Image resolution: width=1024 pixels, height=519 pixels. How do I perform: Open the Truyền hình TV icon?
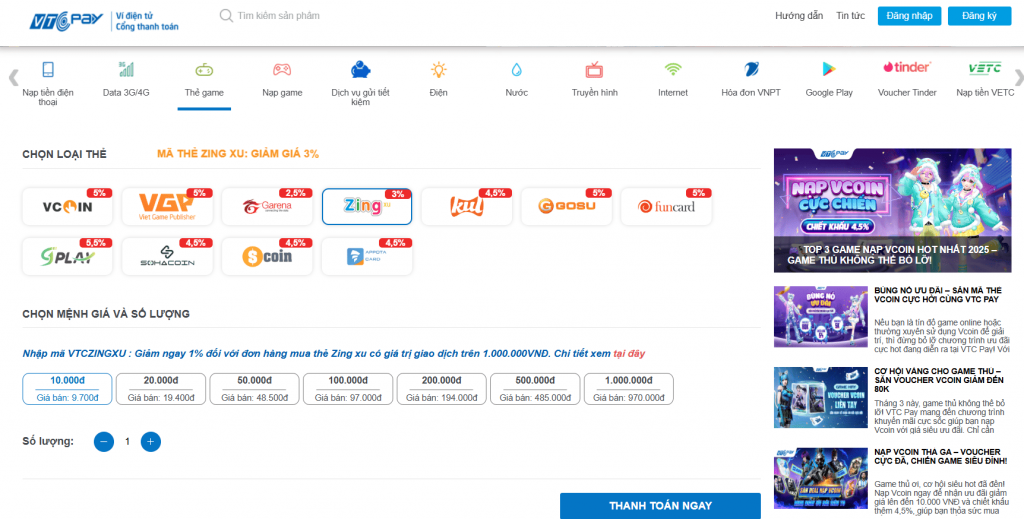pos(594,69)
